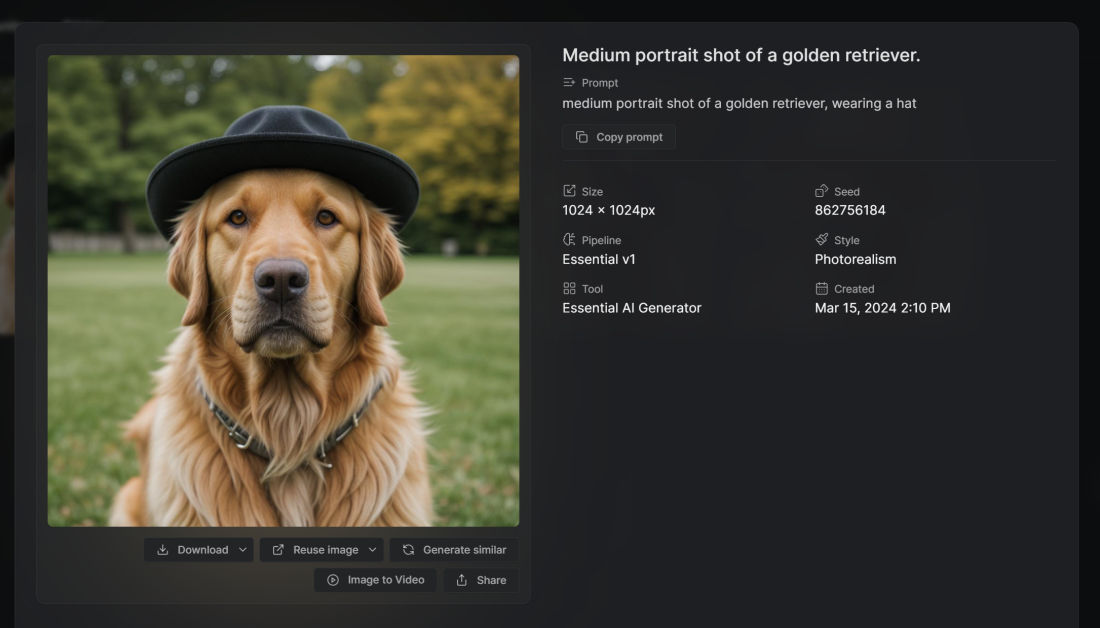Image resolution: width=1100 pixels, height=628 pixels.
Task: Click the copy icon inside the Copy prompt button
Action: [583, 137]
